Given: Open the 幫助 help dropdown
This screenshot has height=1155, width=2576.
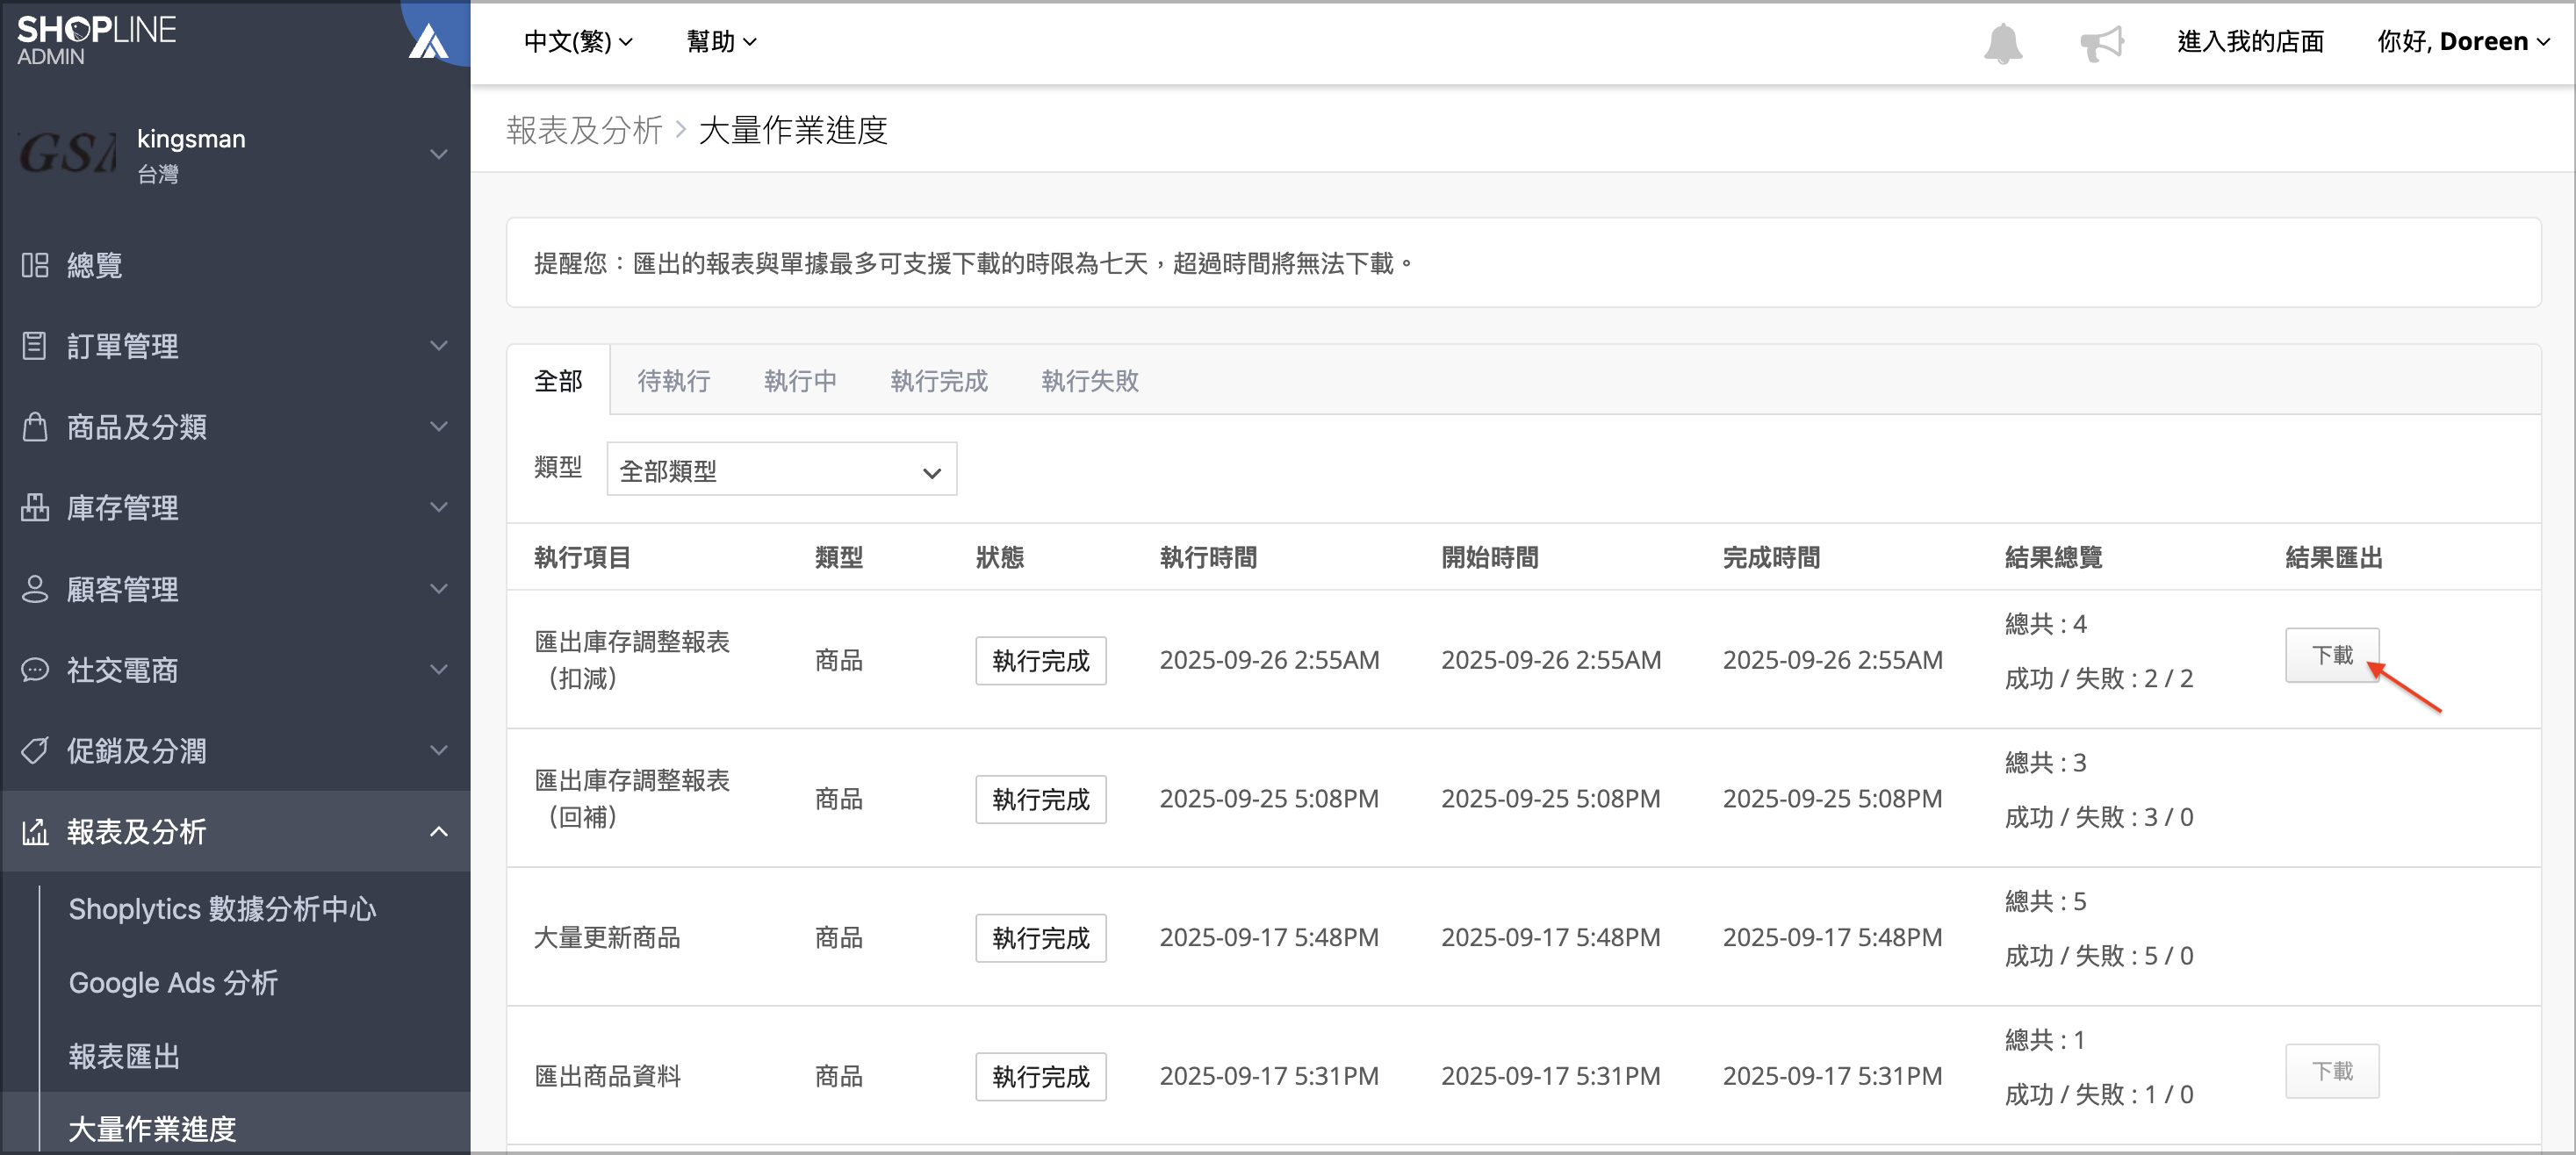Looking at the screenshot, I should (721, 42).
